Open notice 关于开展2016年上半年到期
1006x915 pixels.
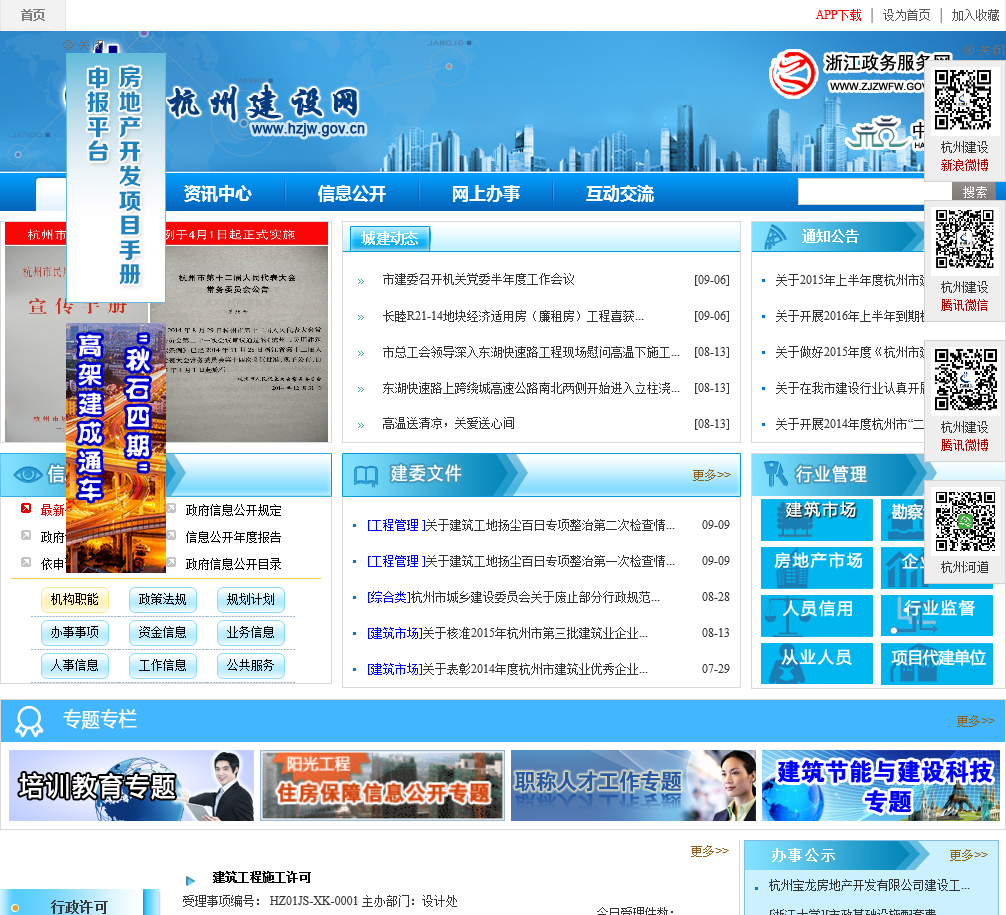[x=850, y=316]
